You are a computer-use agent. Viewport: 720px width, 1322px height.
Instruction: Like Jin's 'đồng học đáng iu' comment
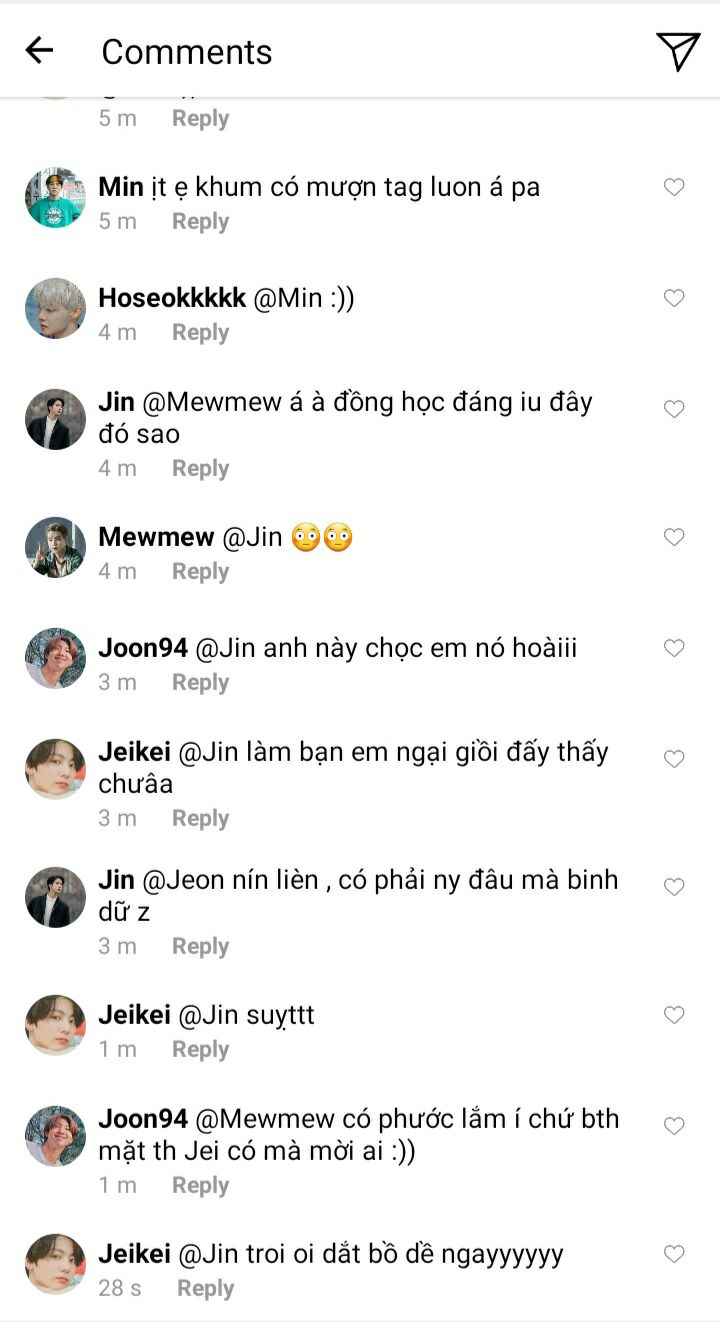click(x=675, y=409)
